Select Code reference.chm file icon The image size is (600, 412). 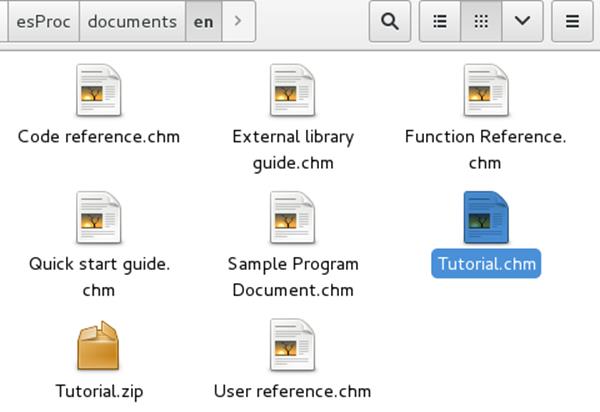(x=99, y=90)
